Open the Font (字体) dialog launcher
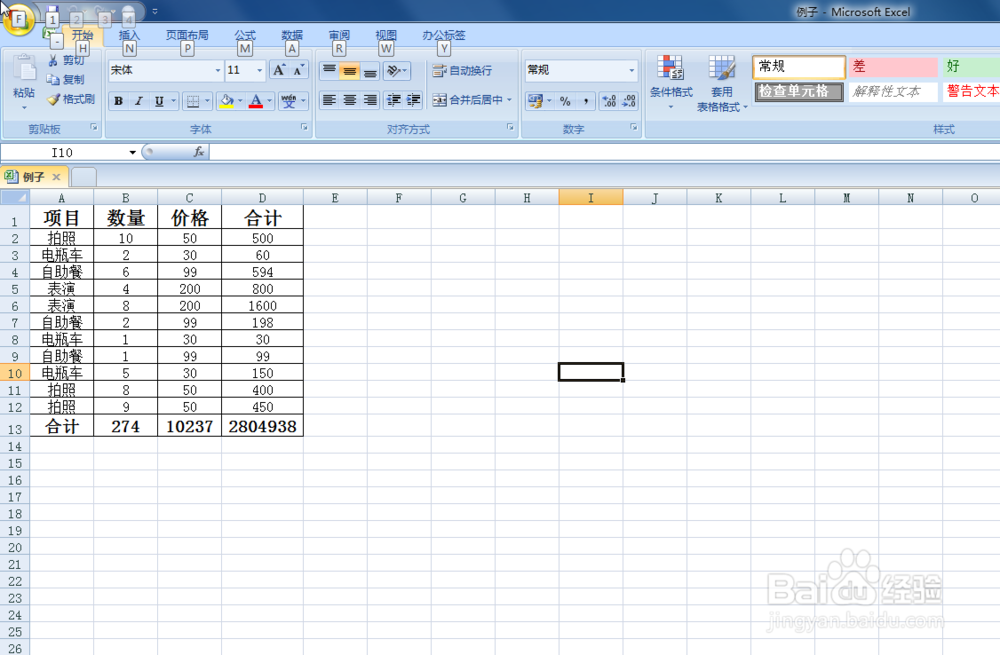 click(x=304, y=128)
